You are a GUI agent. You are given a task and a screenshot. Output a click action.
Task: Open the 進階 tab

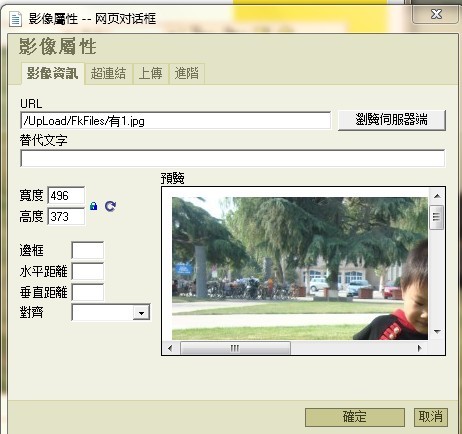[x=187, y=73]
